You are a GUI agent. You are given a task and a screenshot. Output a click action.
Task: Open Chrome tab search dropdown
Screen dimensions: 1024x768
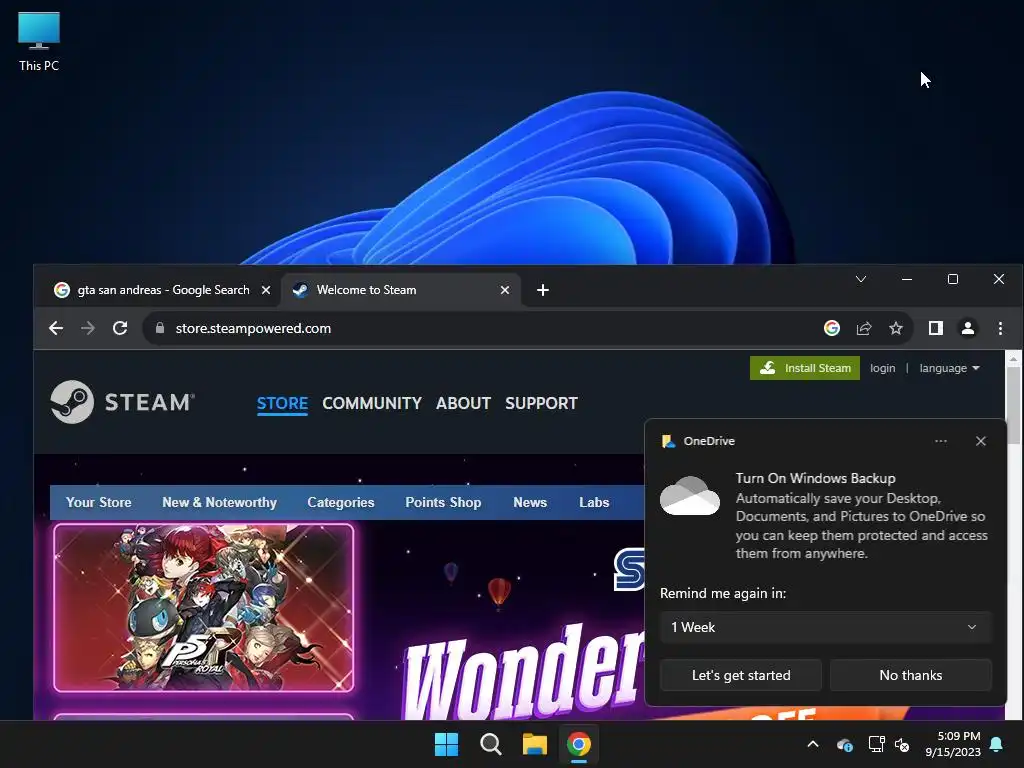click(861, 279)
